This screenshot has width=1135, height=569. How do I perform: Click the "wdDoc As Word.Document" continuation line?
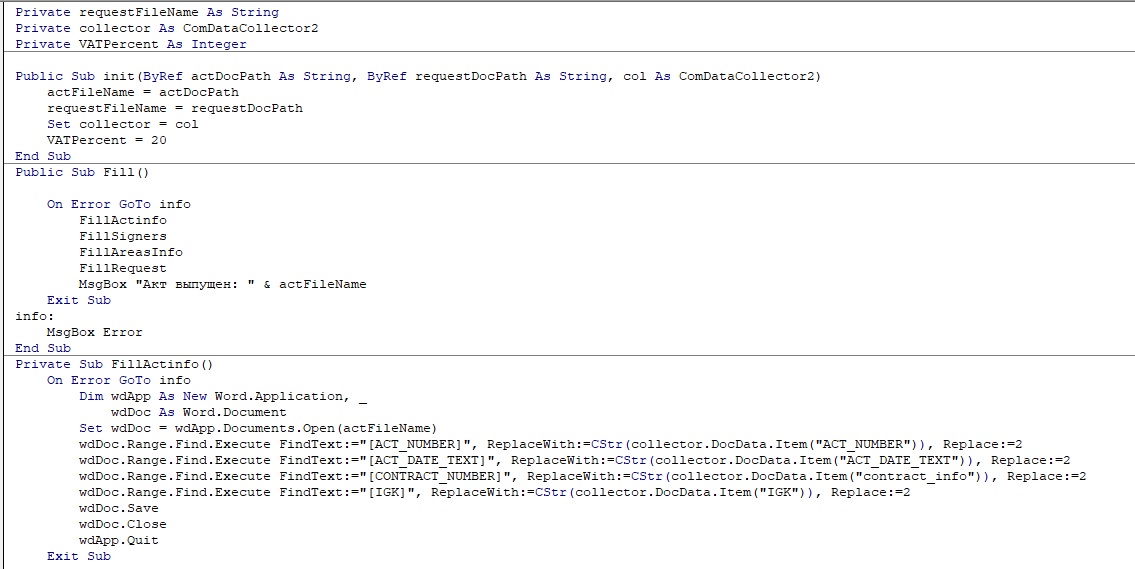pos(199,412)
